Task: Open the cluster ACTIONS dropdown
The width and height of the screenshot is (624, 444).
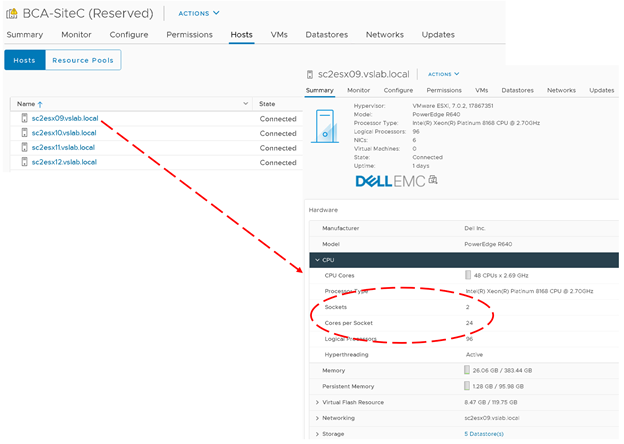Action: [x=199, y=13]
